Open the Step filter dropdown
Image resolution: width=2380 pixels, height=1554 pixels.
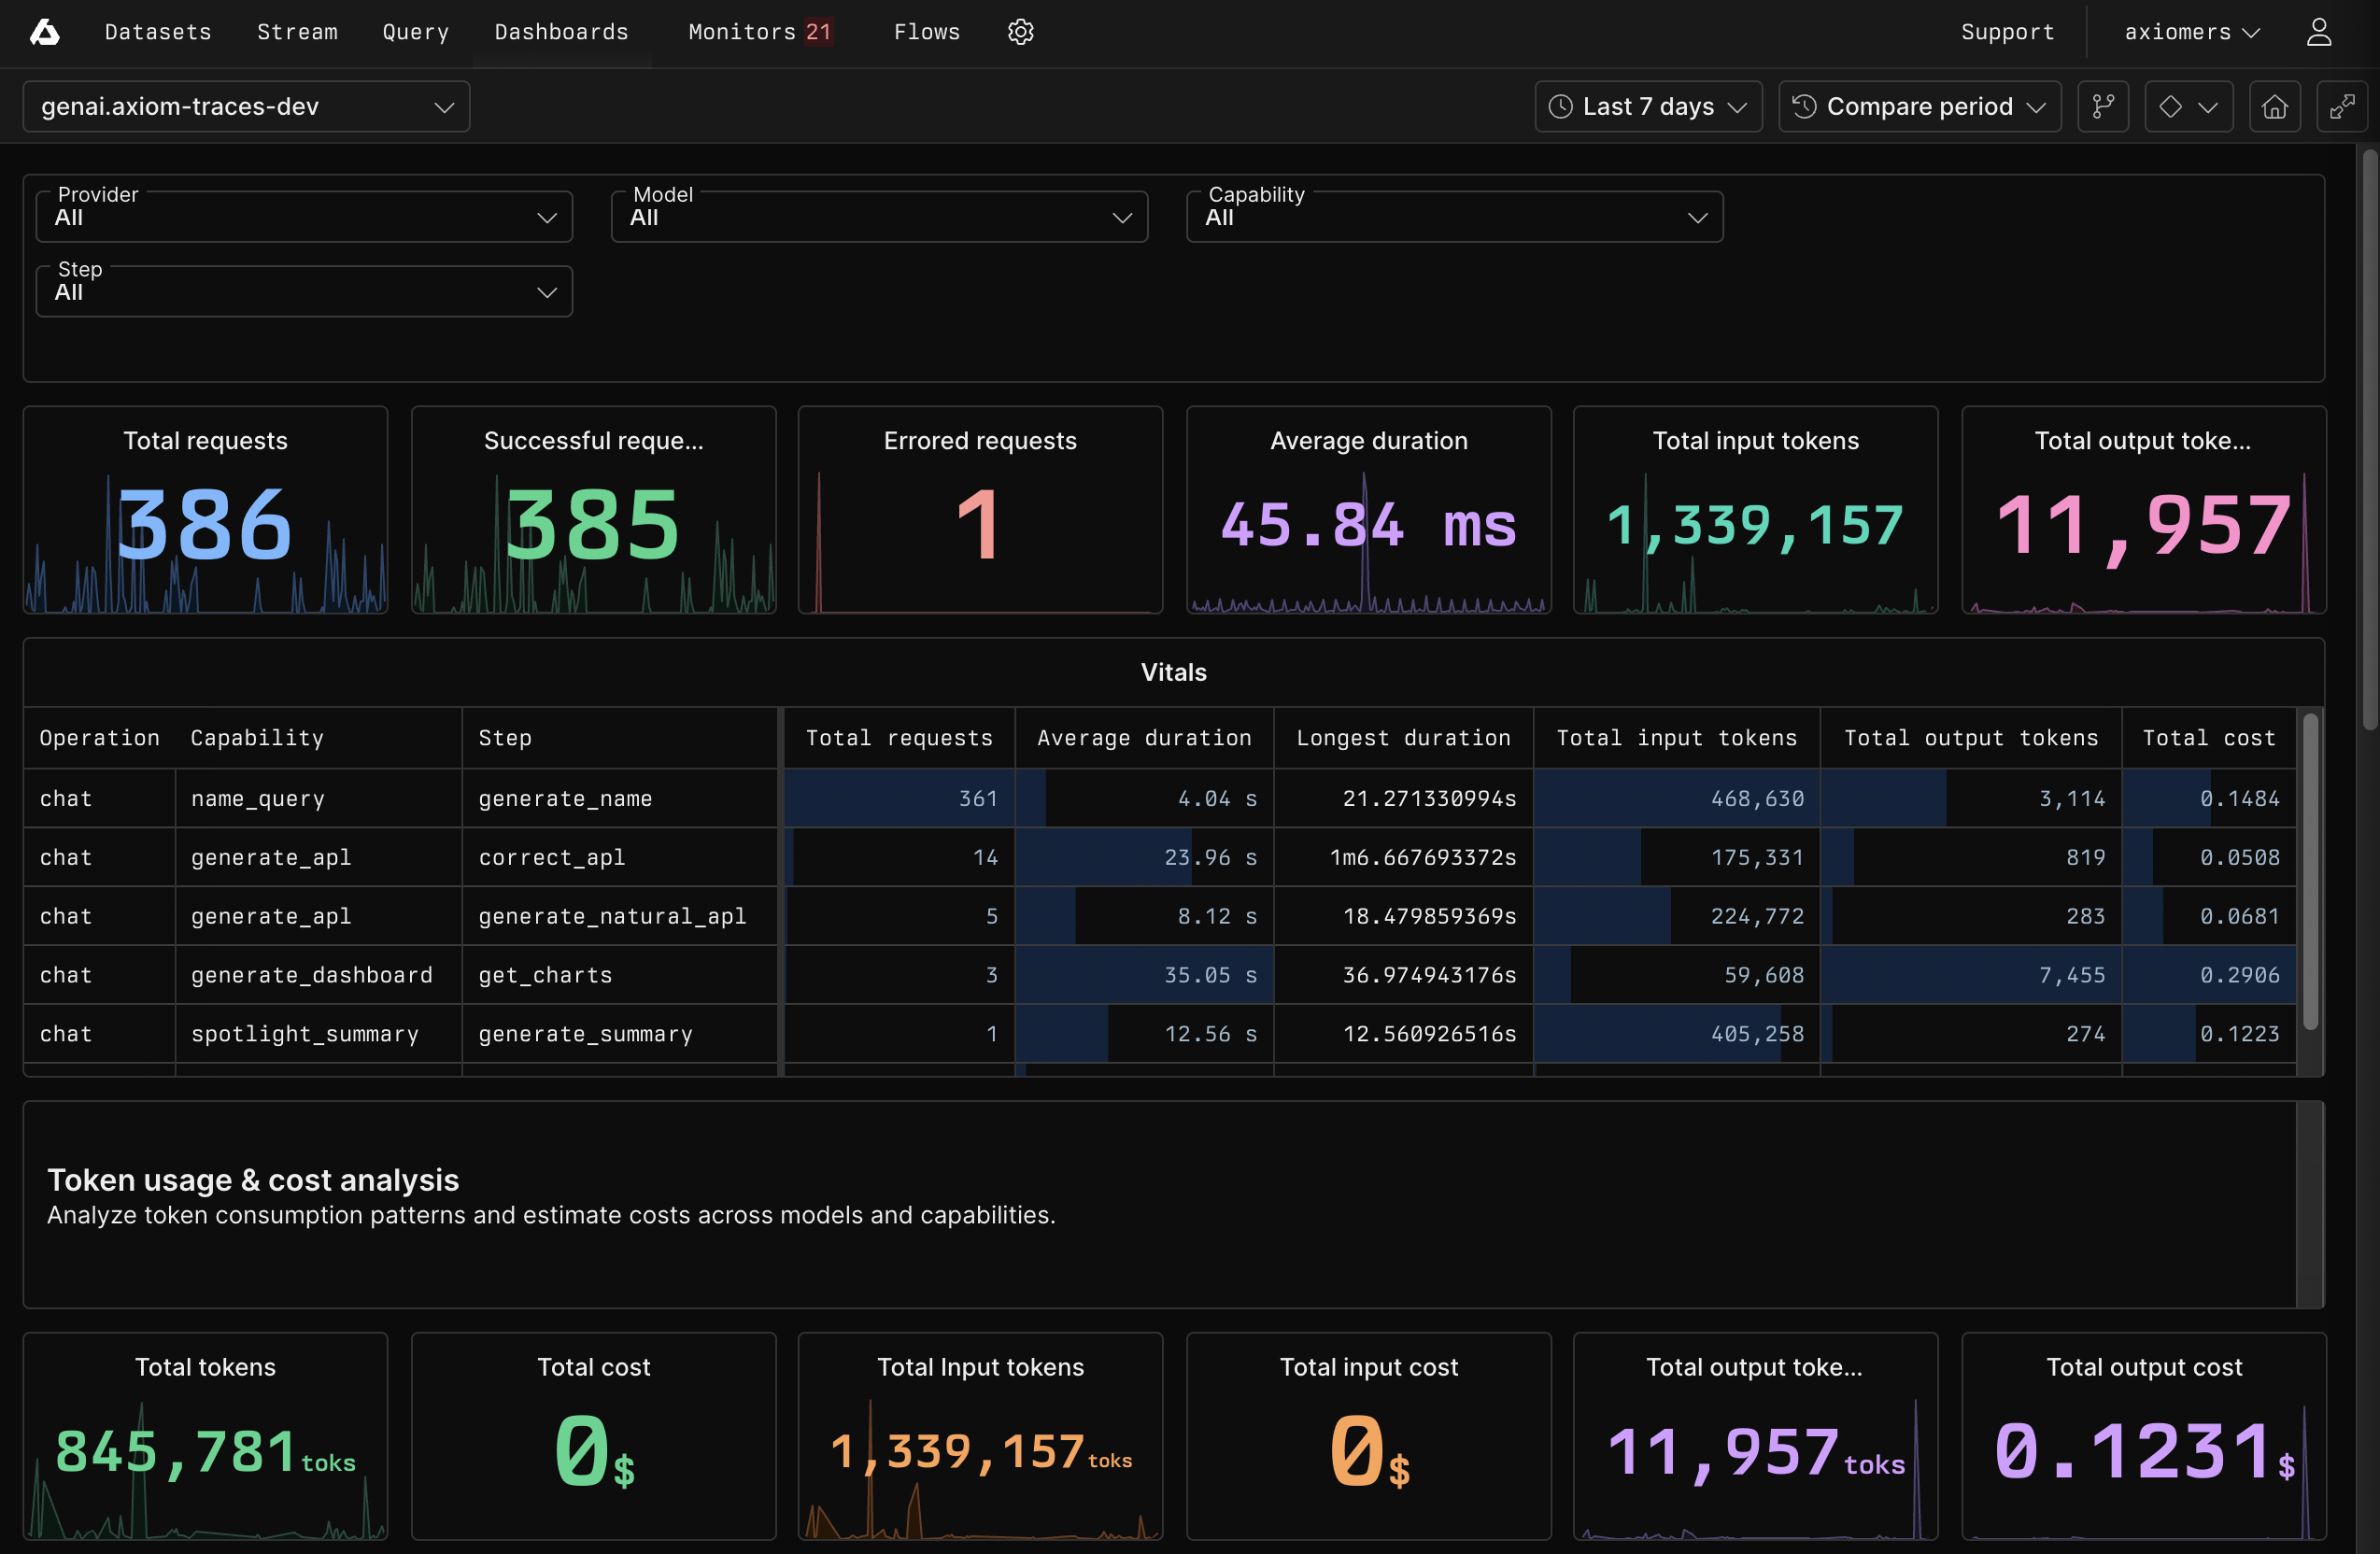[304, 291]
